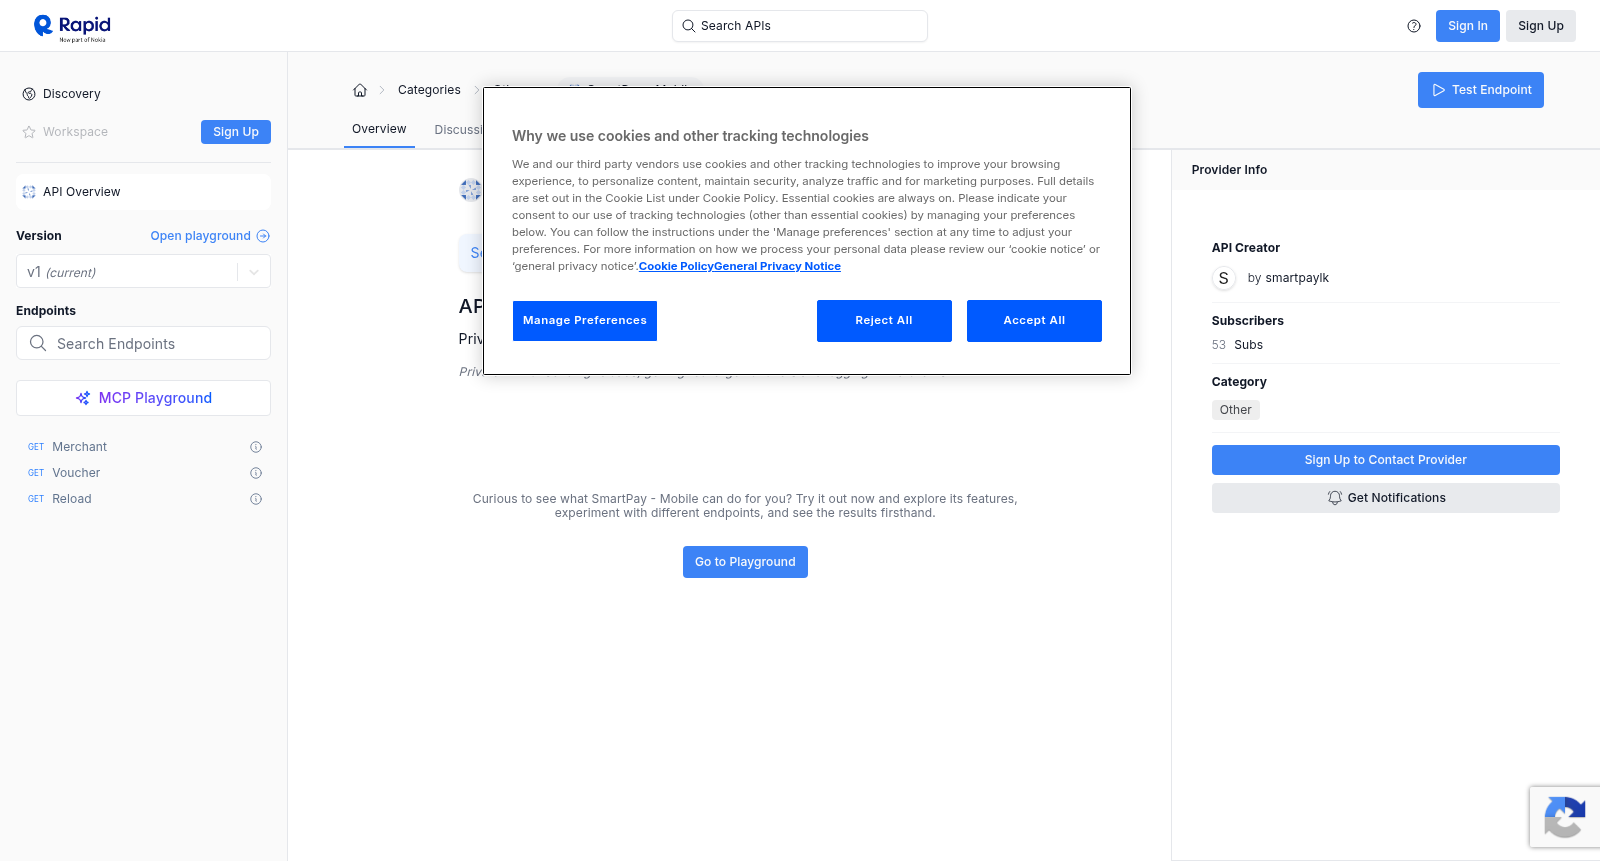Launch the MCP Playground
The height and width of the screenshot is (861, 1600).
click(x=143, y=398)
